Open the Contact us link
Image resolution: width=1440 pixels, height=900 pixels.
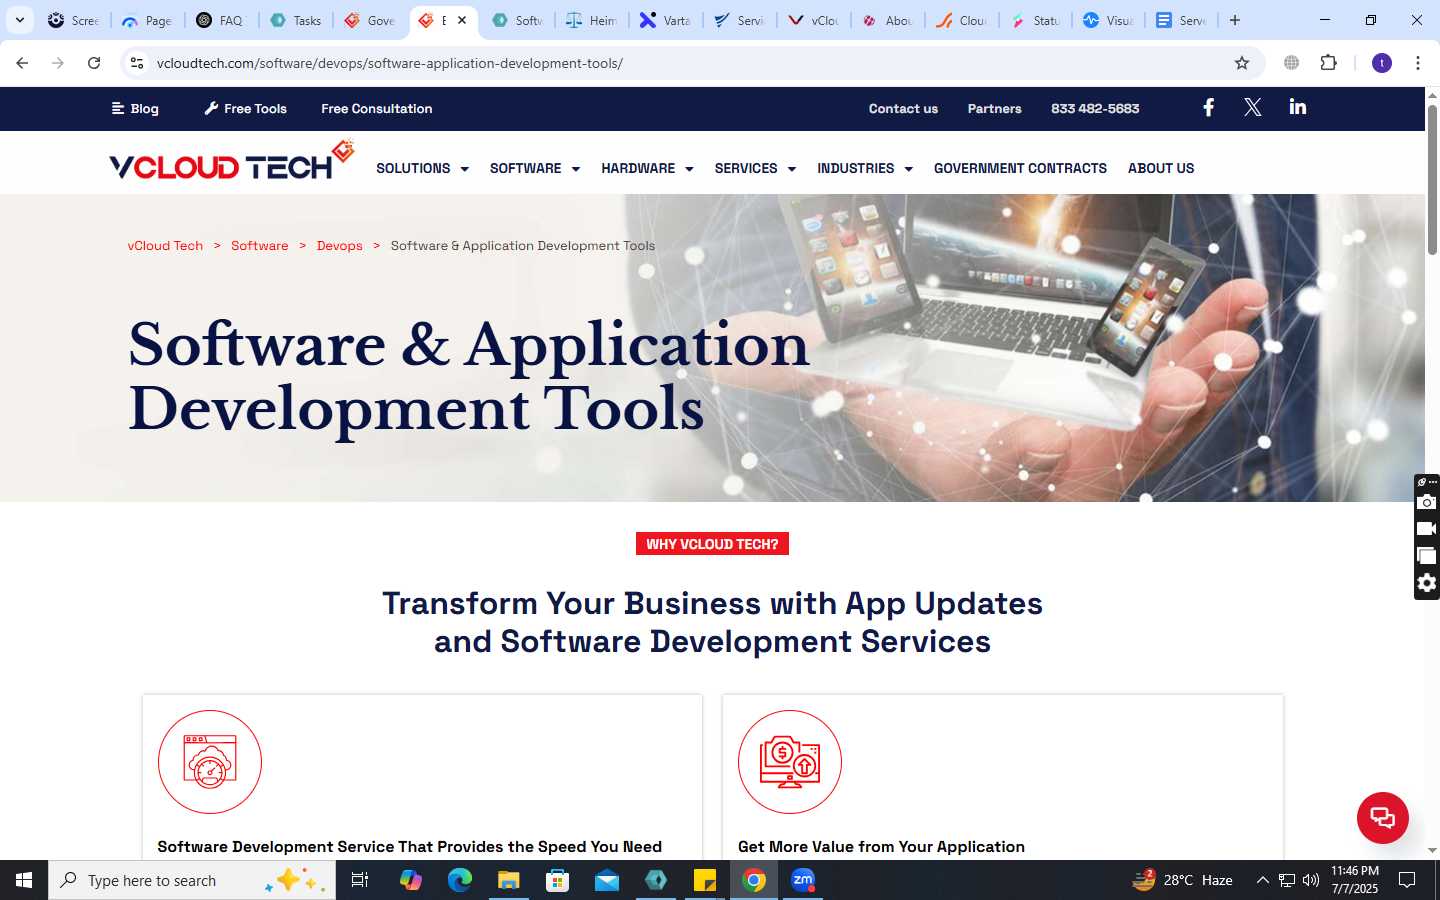click(903, 108)
